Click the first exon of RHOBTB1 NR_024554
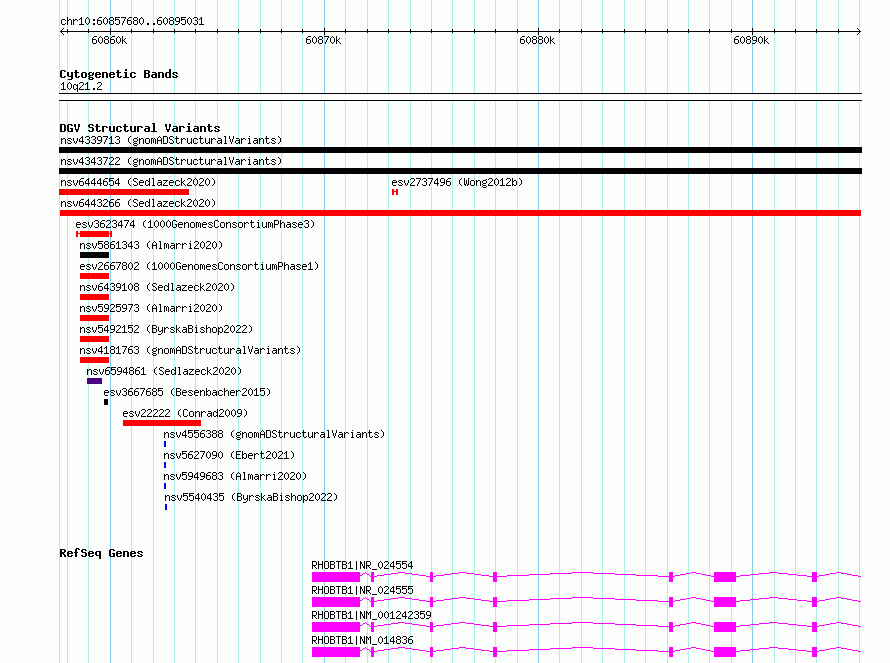This screenshot has height=663, width=890. point(336,577)
